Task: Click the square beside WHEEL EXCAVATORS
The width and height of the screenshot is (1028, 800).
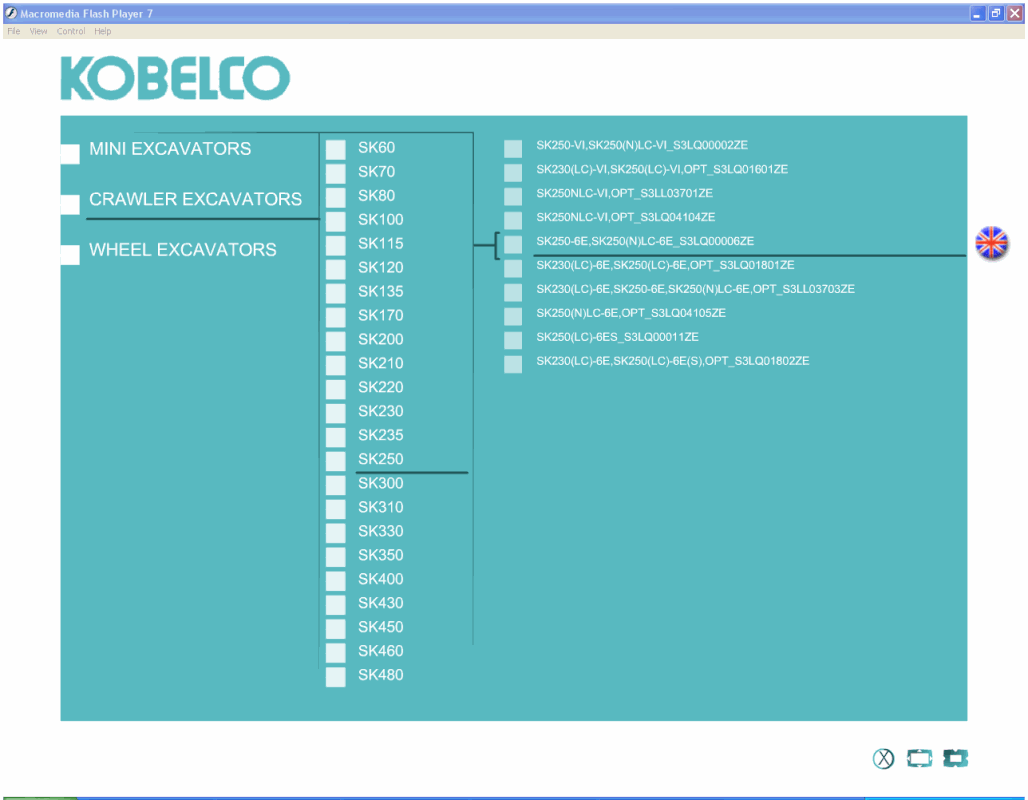Action: point(70,254)
